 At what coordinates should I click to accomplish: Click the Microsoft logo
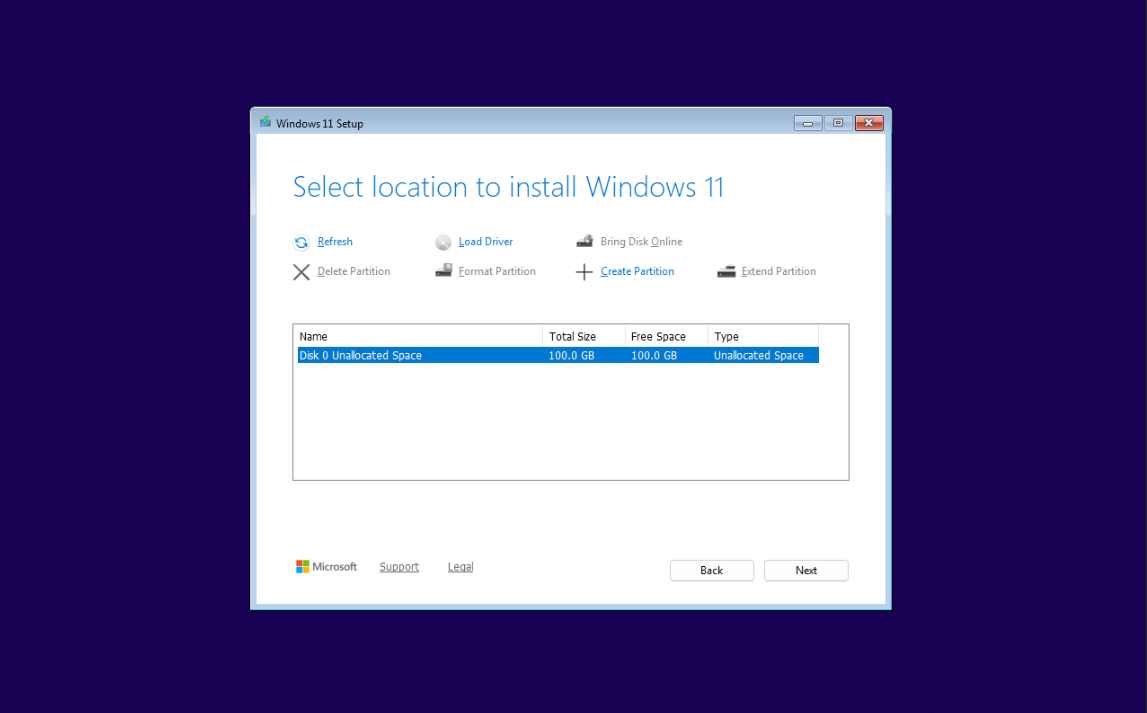(x=326, y=567)
